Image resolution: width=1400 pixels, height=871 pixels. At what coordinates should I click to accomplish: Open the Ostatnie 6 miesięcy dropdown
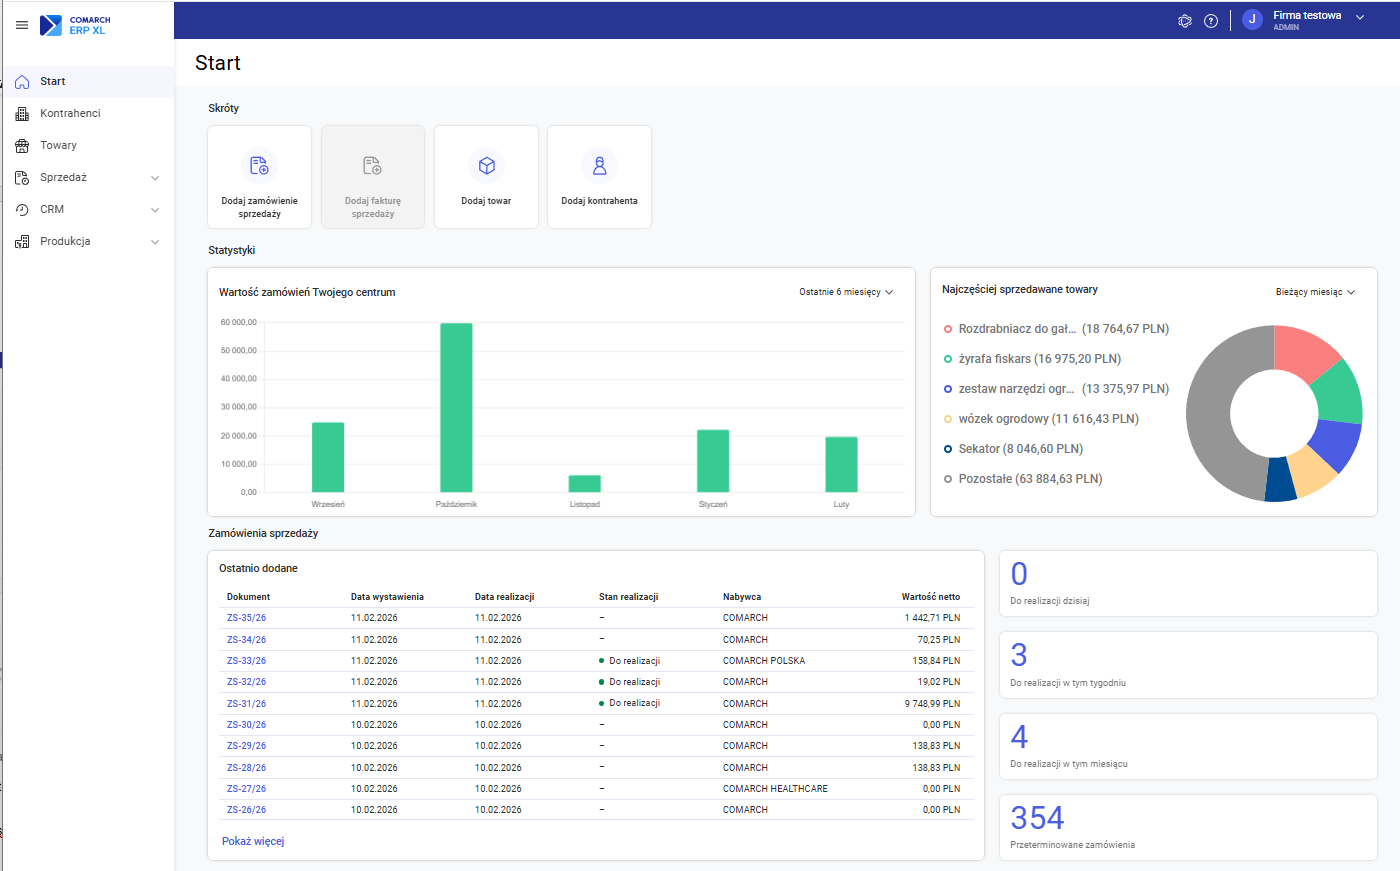[x=845, y=291]
